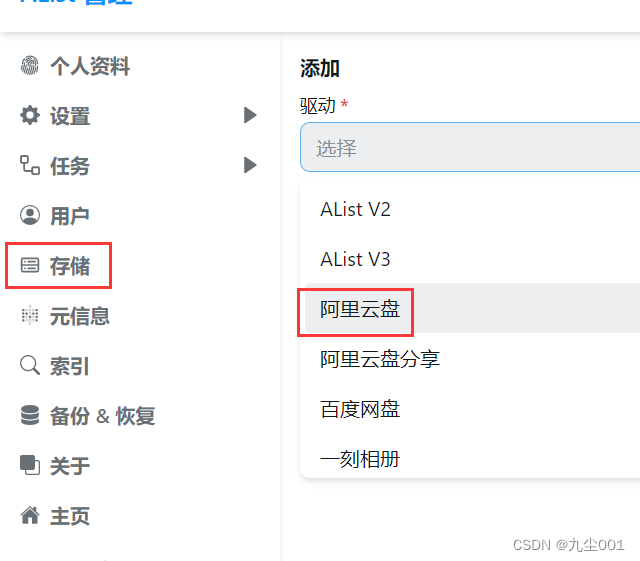Click the magnifier icon beside 索引
The width and height of the screenshot is (640, 561).
tap(30, 365)
